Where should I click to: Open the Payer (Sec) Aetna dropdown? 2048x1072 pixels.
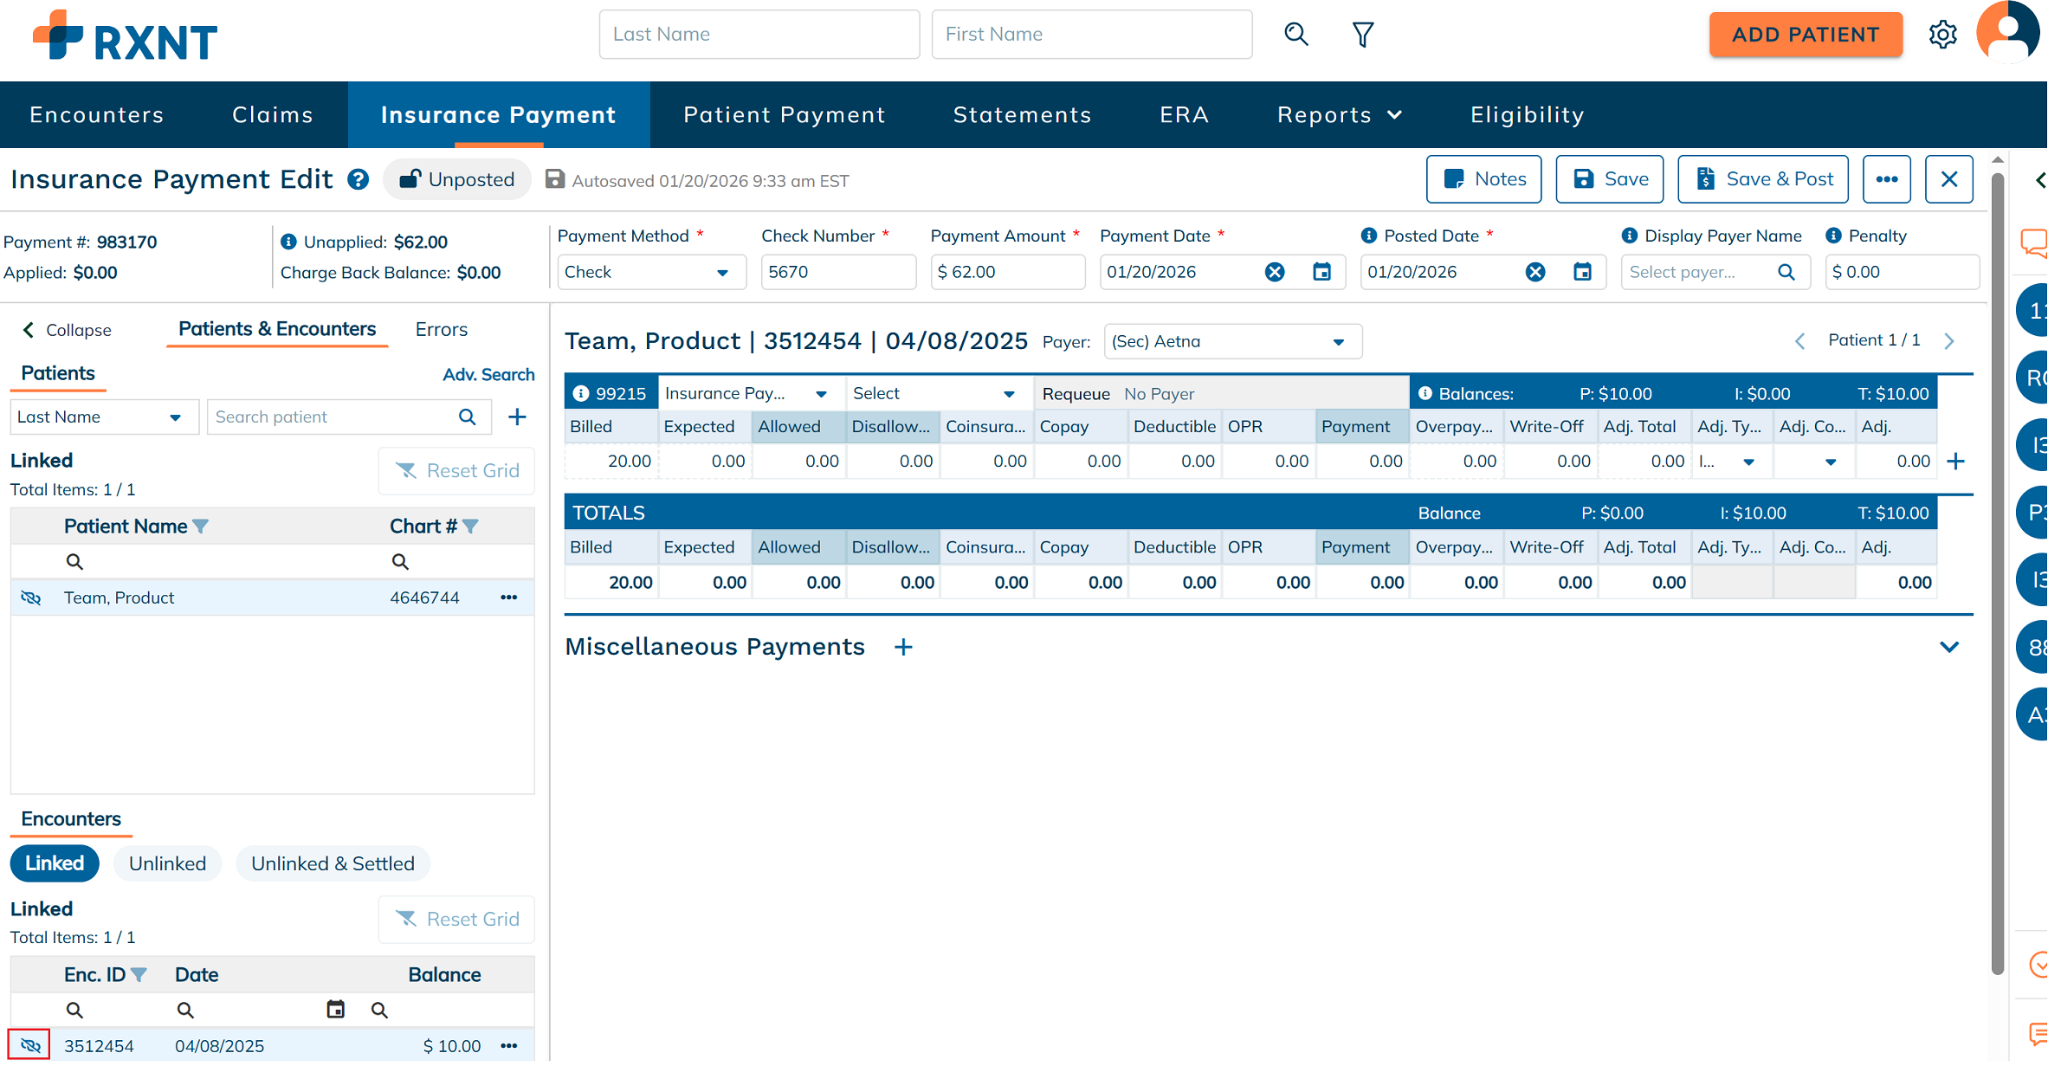click(x=1232, y=342)
